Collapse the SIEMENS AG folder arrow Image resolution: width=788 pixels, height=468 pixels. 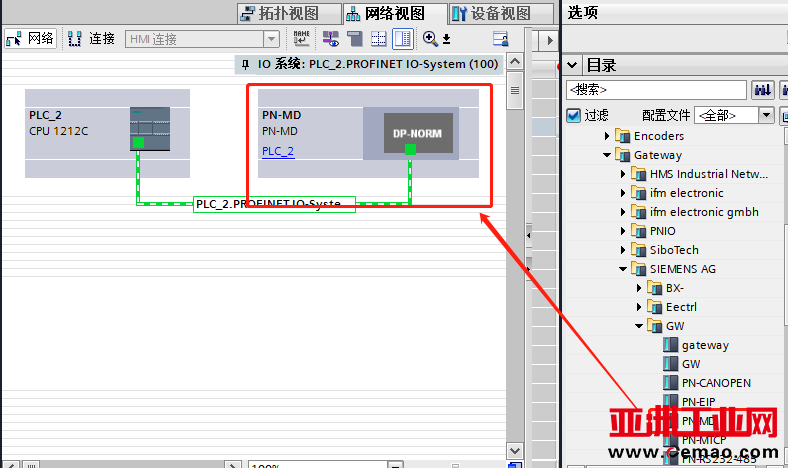pyautogui.click(x=623, y=269)
